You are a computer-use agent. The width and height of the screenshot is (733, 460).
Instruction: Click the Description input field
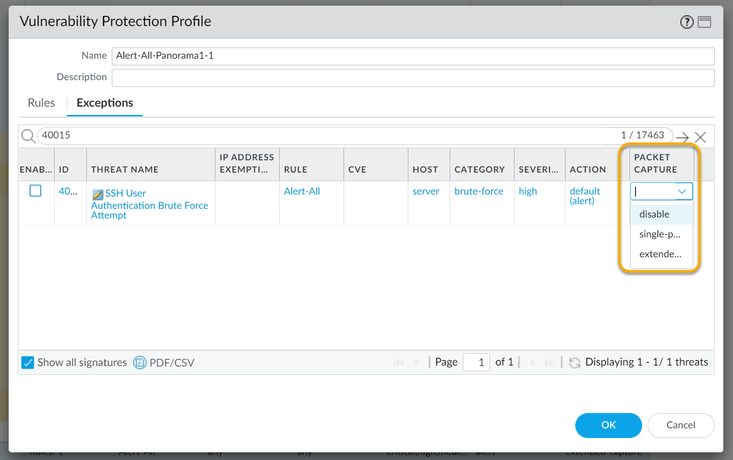pos(412,77)
